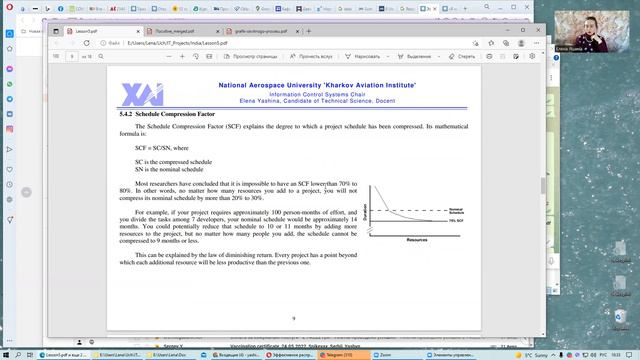
Task: Click the Opera logo menu button
Action: point(9,7)
